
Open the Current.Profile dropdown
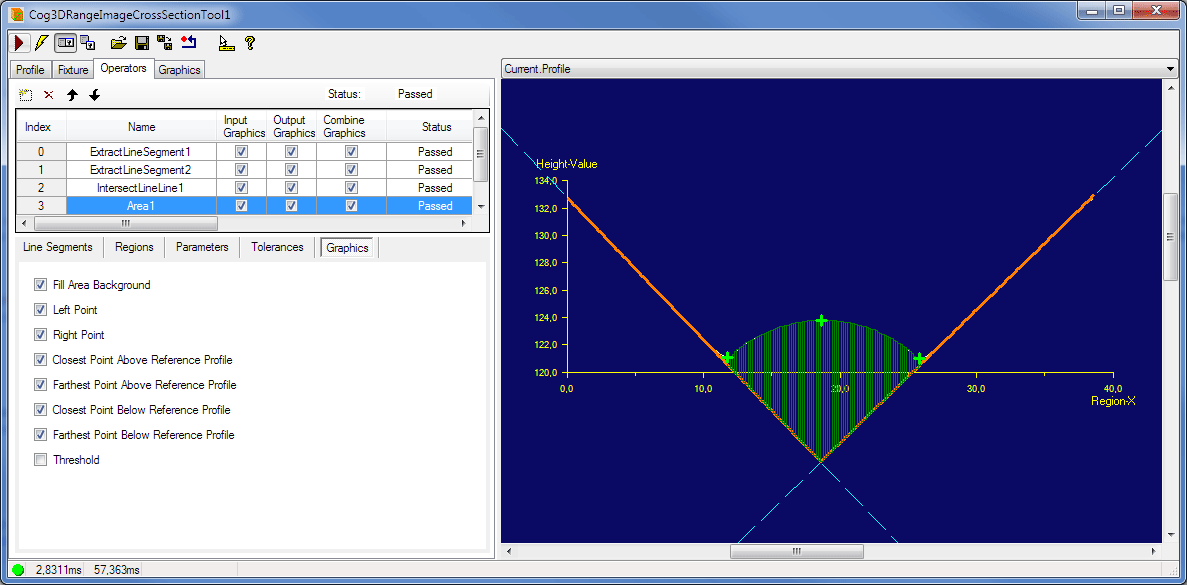(x=1168, y=69)
